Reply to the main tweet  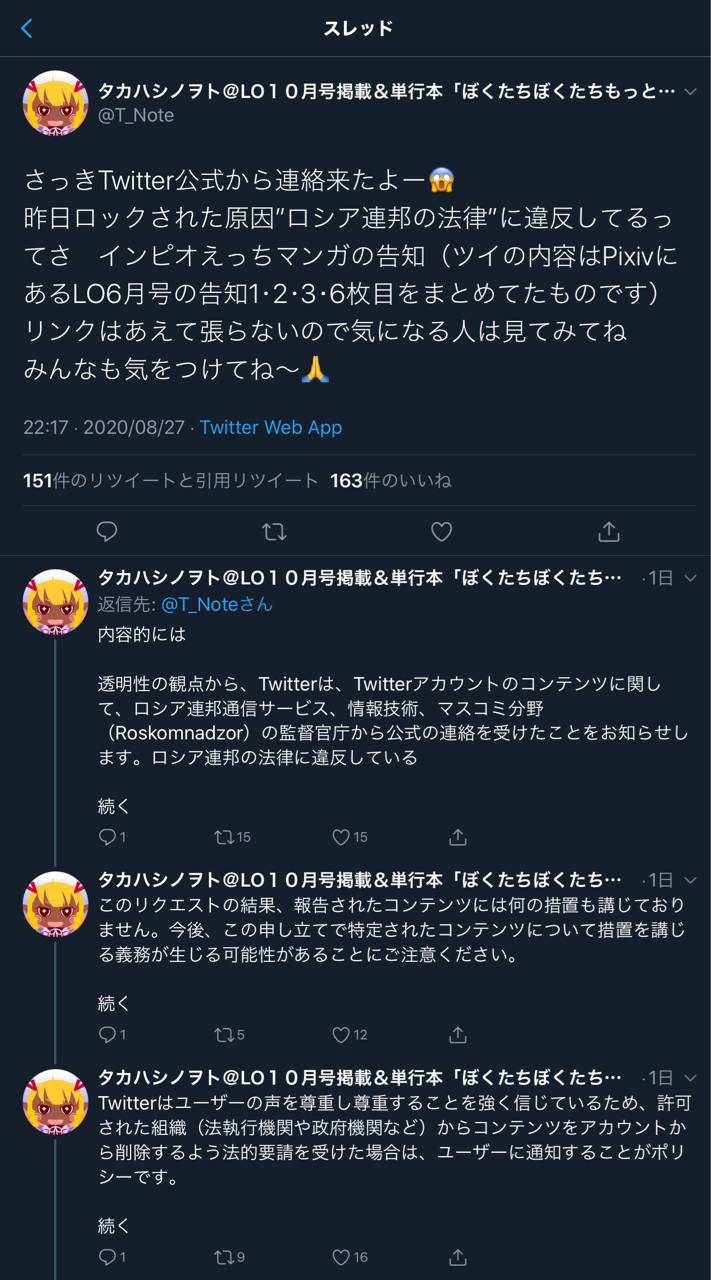click(107, 532)
